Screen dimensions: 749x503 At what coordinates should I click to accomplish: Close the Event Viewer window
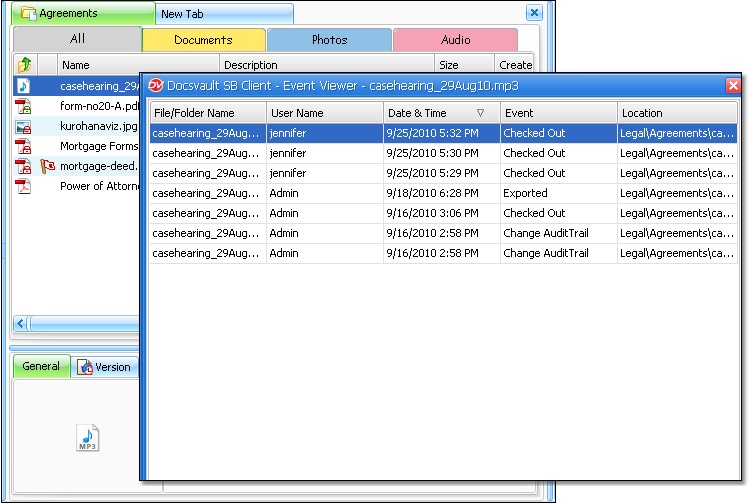point(733,86)
